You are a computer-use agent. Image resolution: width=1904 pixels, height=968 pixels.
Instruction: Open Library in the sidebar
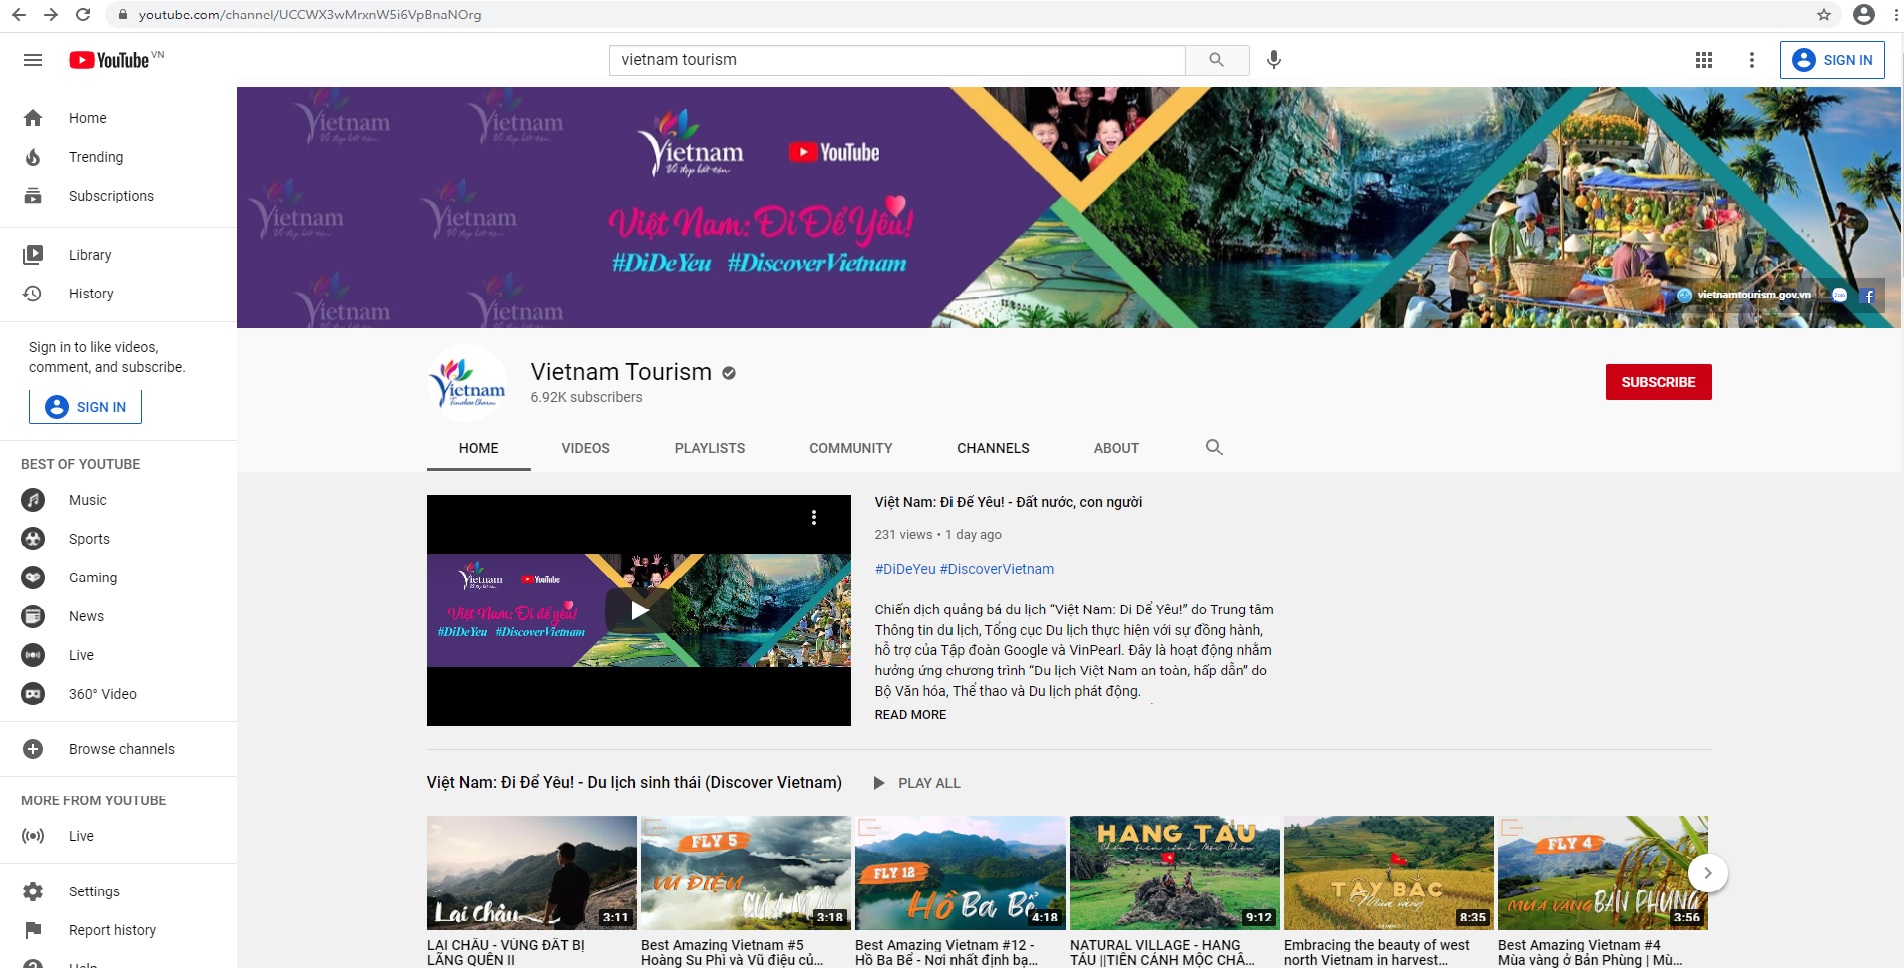point(118,255)
